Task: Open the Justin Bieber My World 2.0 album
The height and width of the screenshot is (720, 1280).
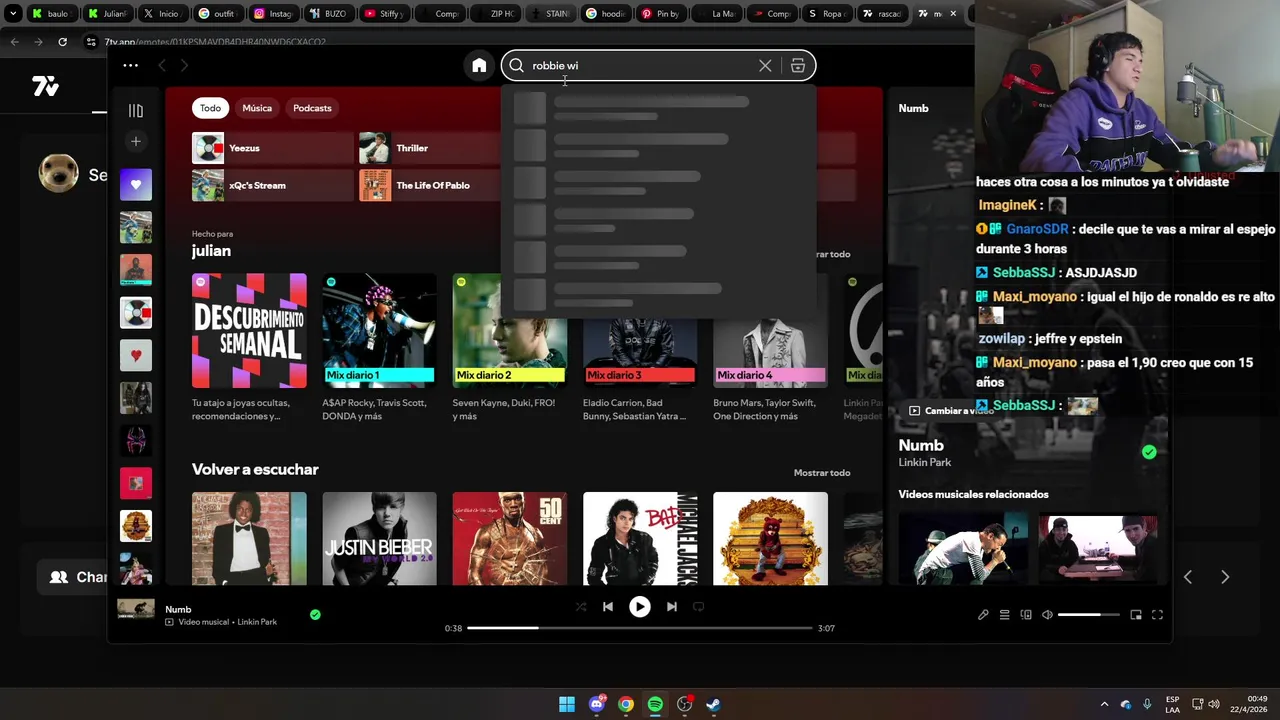Action: [x=379, y=538]
